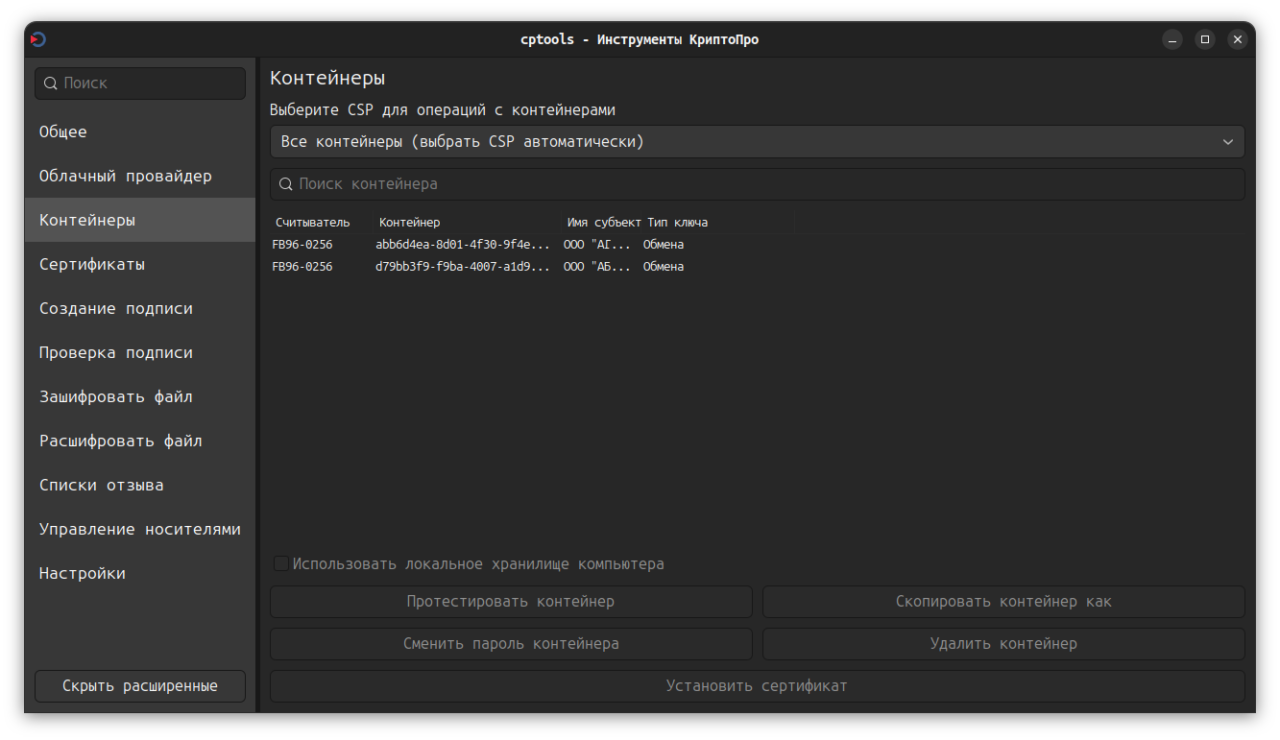Click Протестировать контейнер button

511,602
